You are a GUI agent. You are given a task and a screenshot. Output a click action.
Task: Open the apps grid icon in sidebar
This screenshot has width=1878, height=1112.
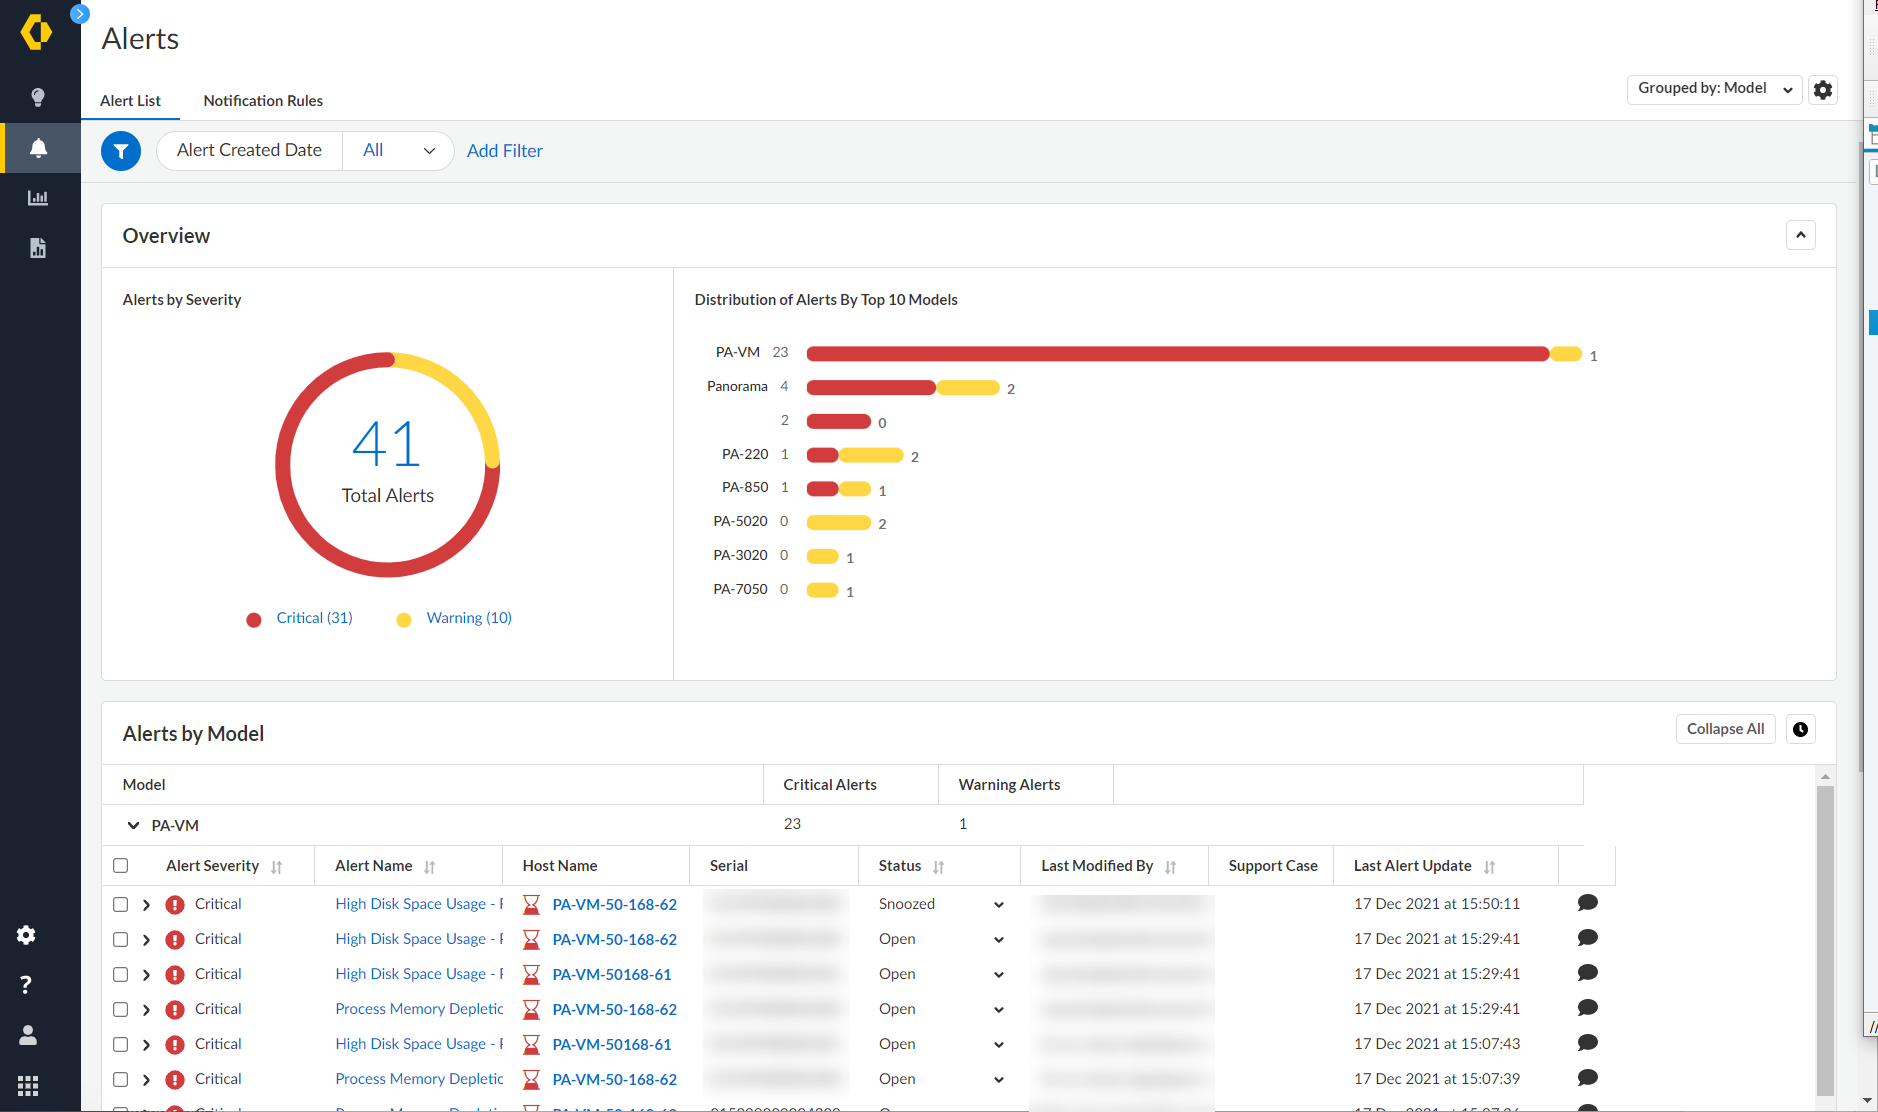point(28,1085)
